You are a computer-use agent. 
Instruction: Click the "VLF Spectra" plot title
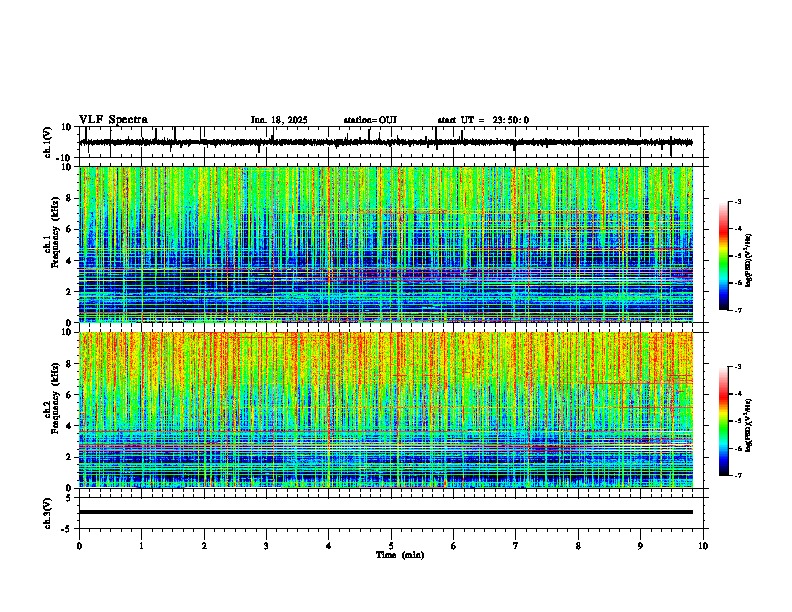pyautogui.click(x=114, y=120)
